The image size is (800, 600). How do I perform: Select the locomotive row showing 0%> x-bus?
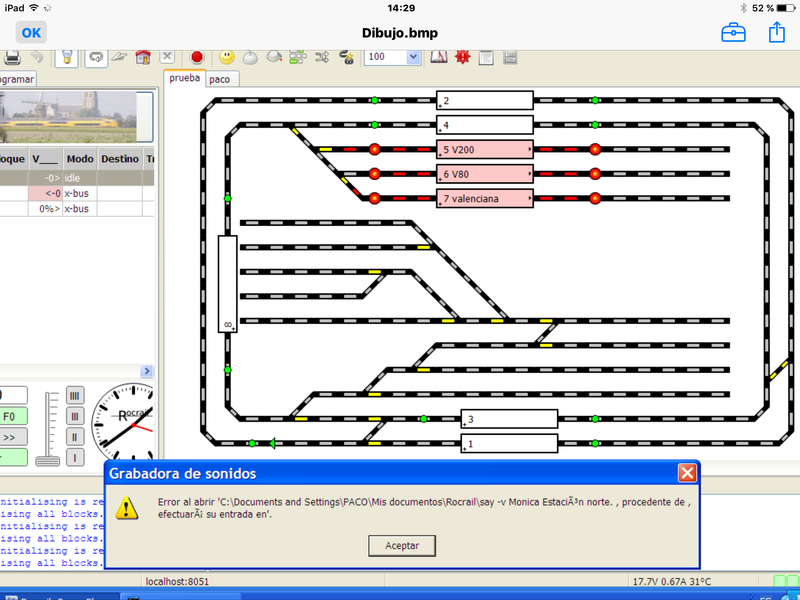(77, 209)
